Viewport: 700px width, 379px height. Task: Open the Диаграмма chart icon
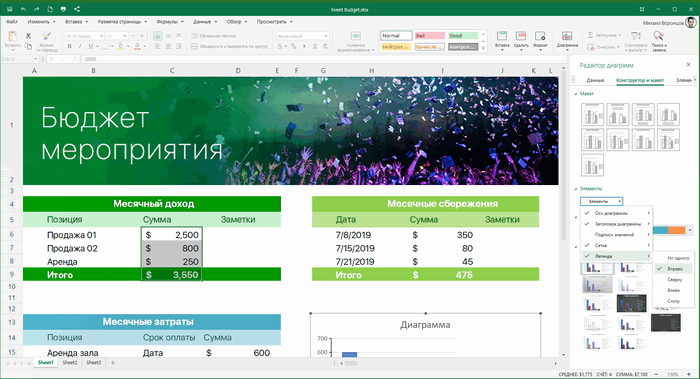567,36
